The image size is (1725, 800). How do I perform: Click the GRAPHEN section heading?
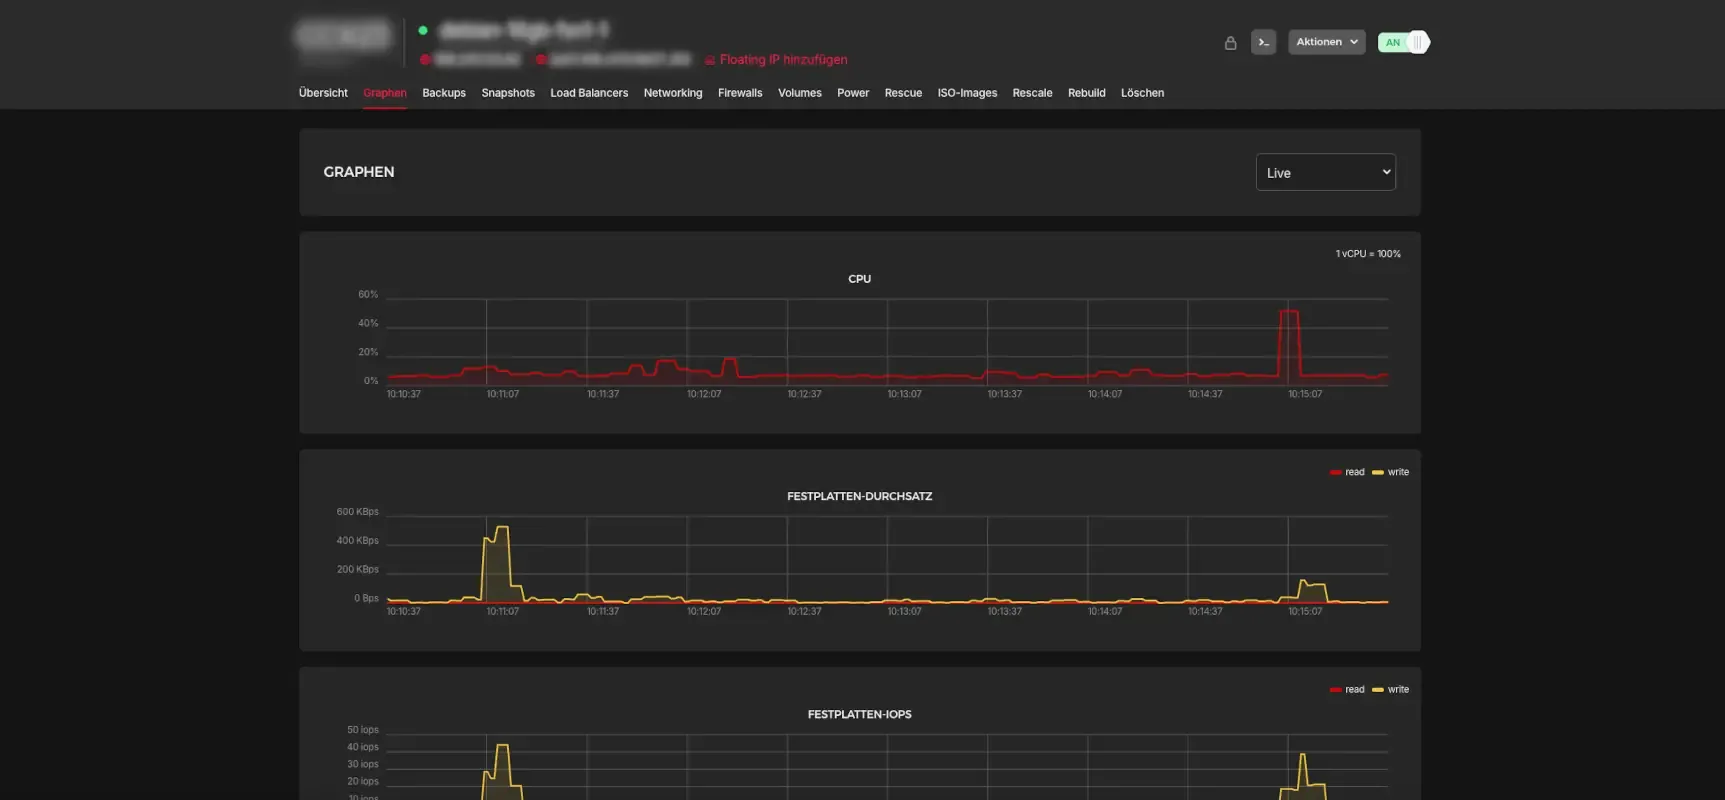(358, 172)
